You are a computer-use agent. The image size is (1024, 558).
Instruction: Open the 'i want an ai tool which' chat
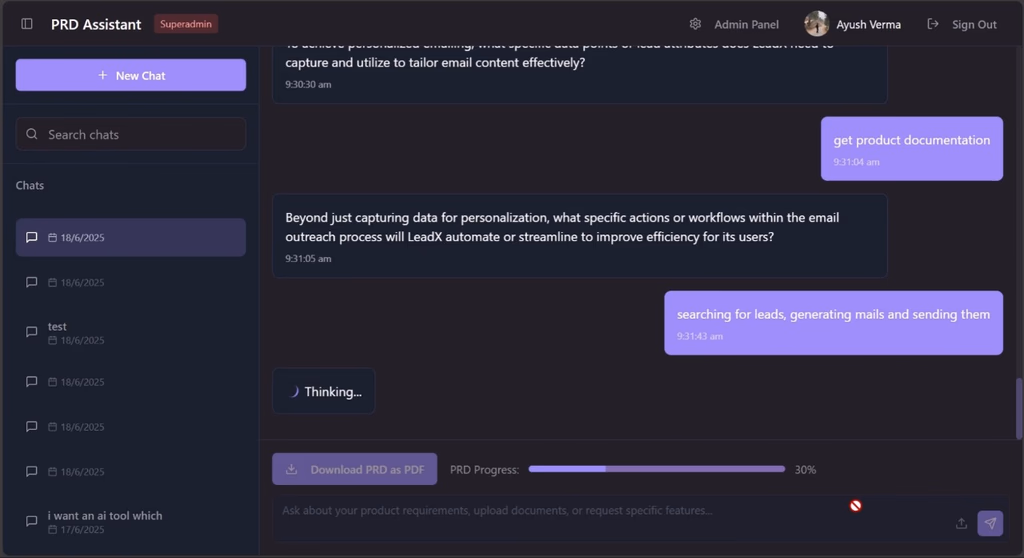[x=131, y=521]
